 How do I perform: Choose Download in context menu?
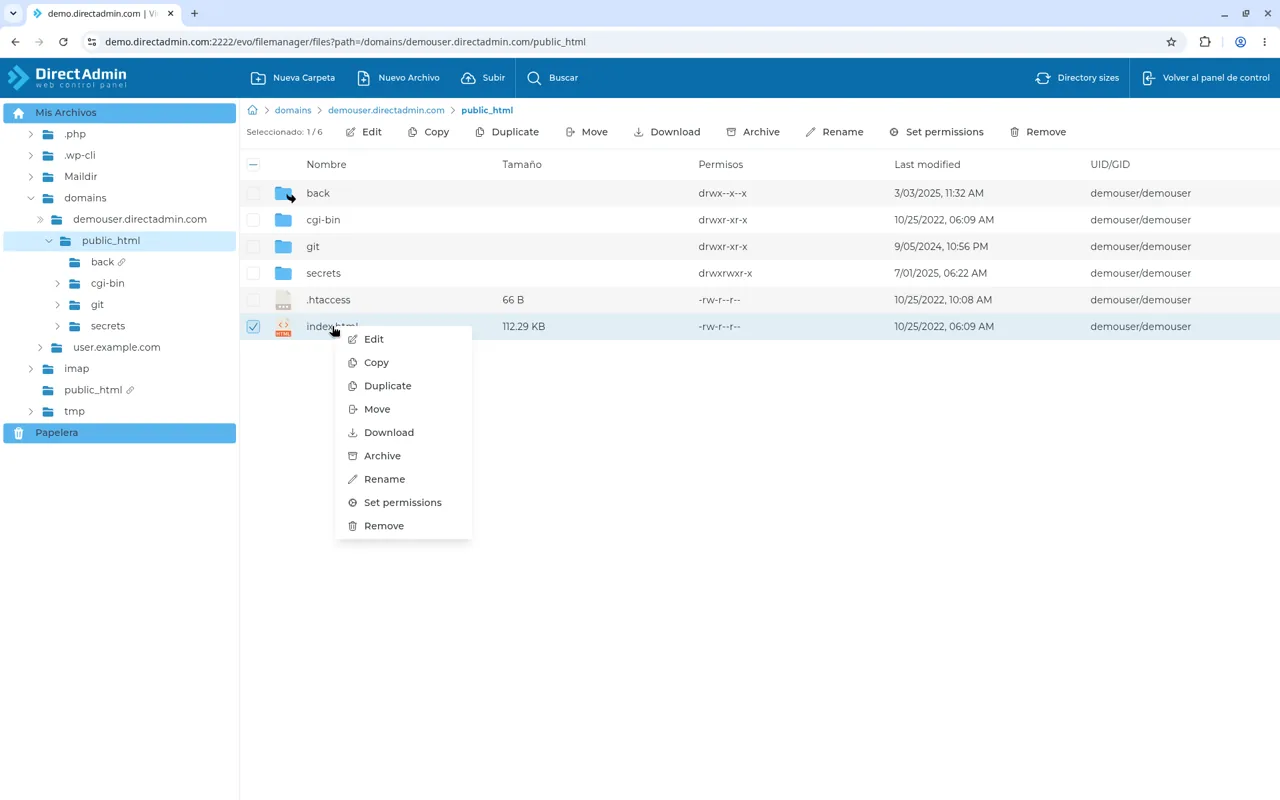click(403, 433)
